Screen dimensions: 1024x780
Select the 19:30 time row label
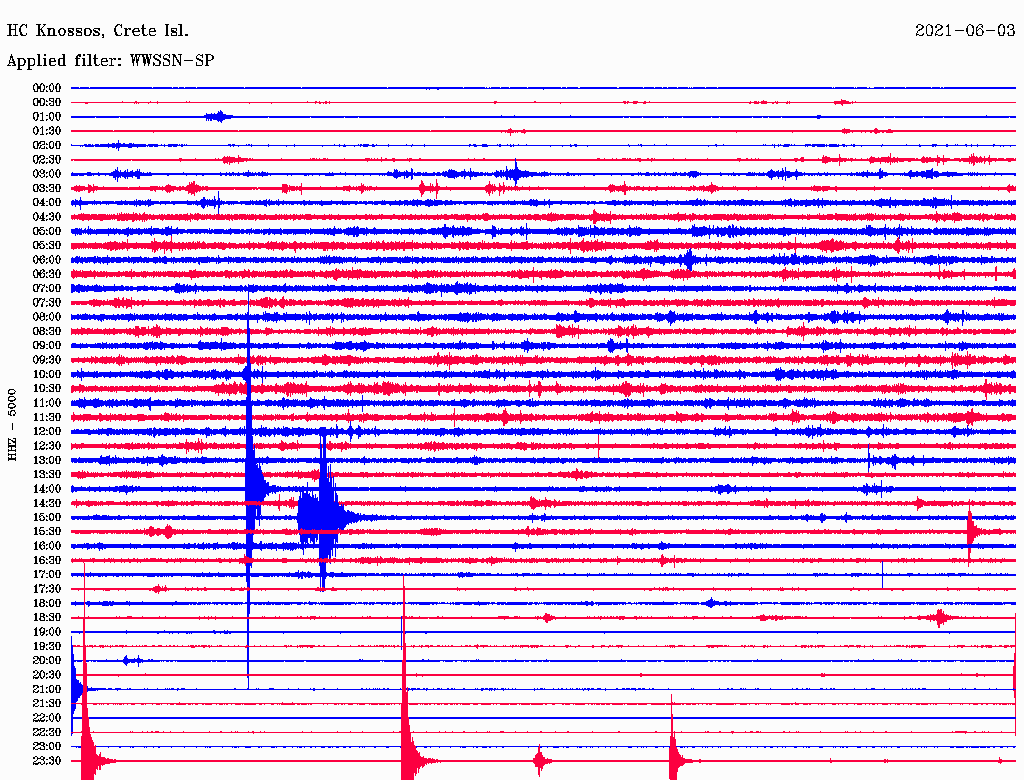(x=47, y=646)
